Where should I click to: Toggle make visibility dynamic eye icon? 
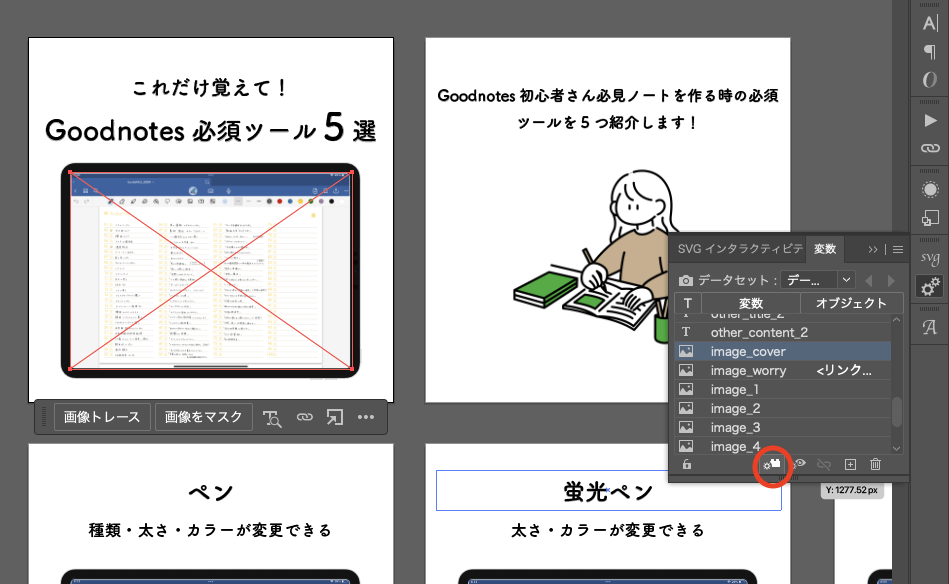(x=800, y=464)
